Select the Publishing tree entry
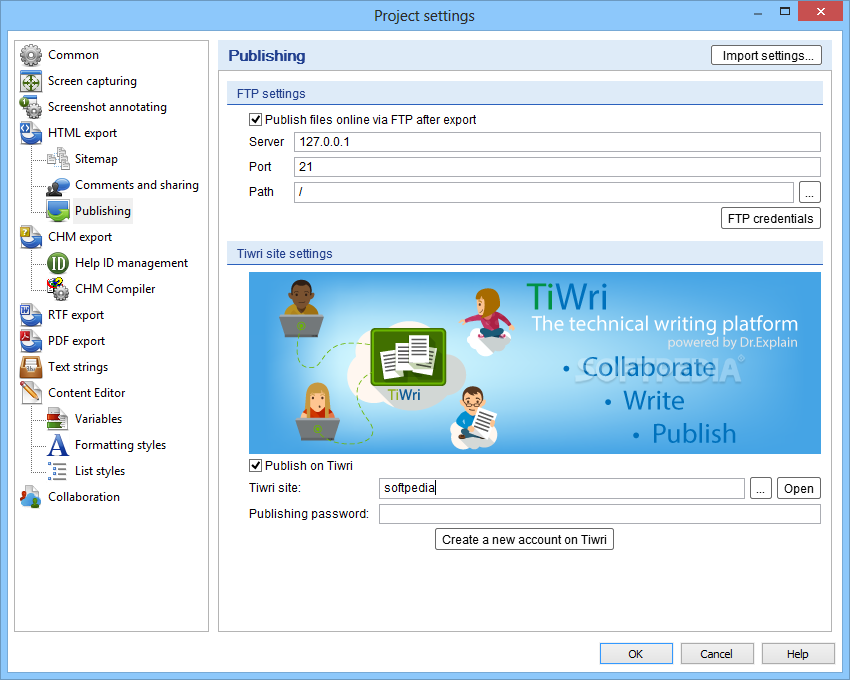Image resolution: width=850 pixels, height=680 pixels. pos(103,211)
